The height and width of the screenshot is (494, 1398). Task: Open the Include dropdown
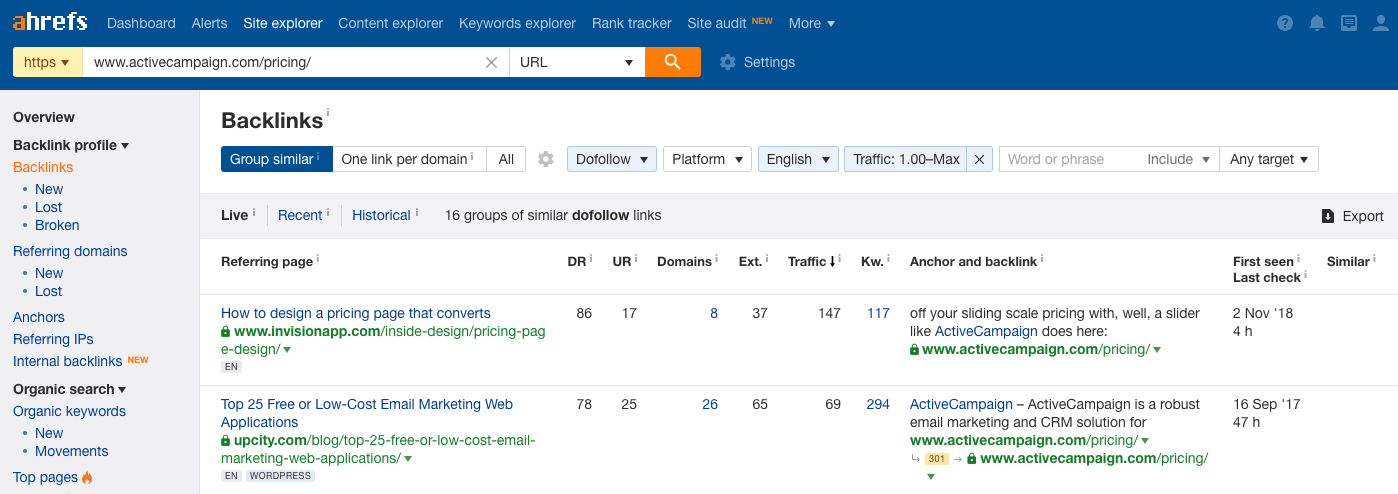click(x=1179, y=159)
